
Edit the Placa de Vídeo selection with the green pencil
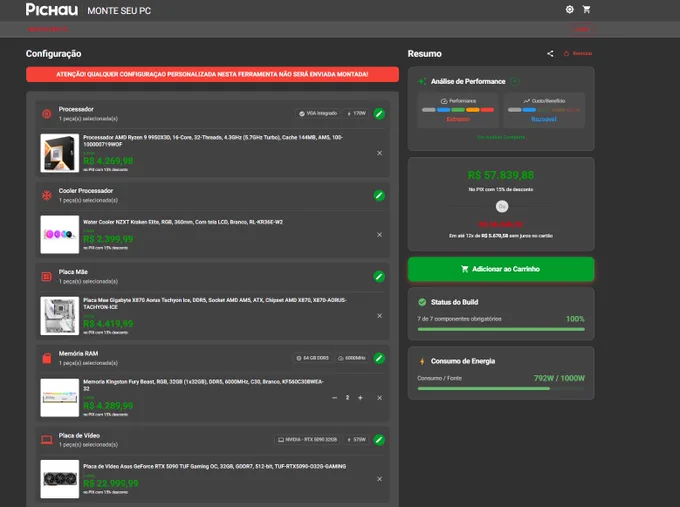[x=379, y=440]
